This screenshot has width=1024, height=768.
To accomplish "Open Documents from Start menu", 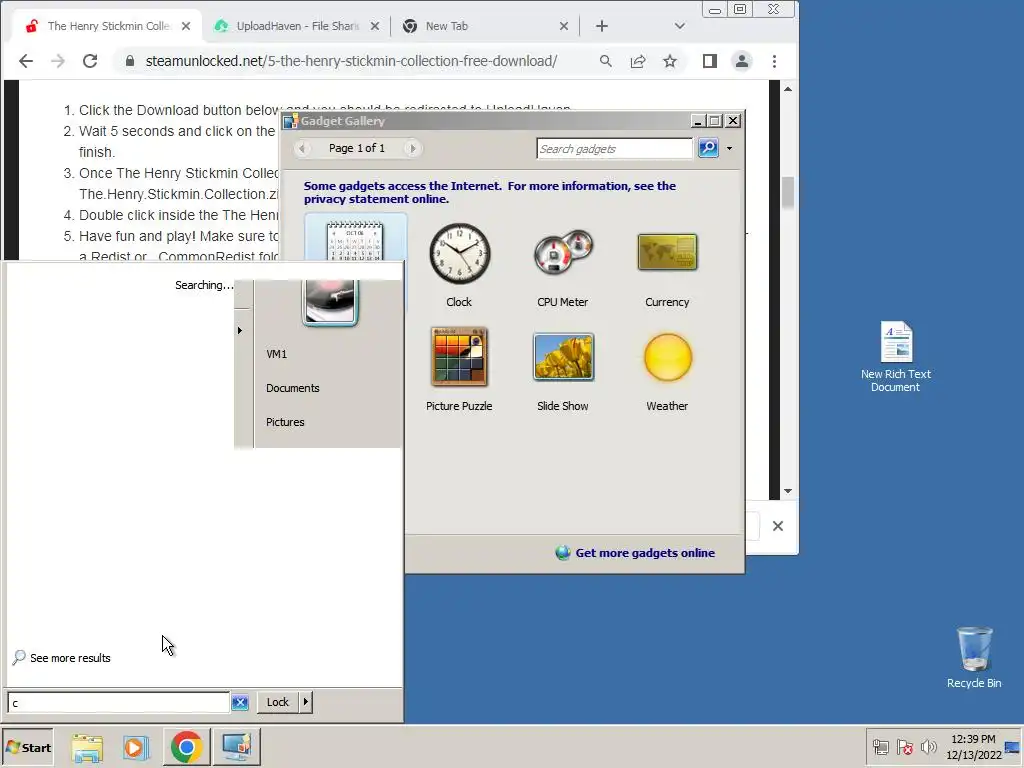I will pyautogui.click(x=293, y=388).
